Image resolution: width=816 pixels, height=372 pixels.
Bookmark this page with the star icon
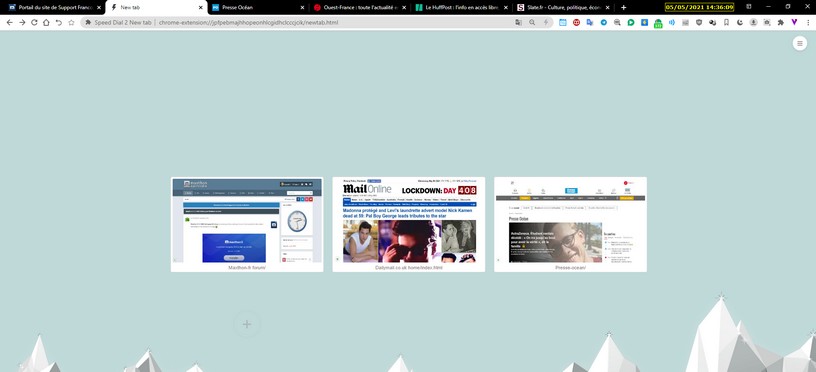coord(71,22)
